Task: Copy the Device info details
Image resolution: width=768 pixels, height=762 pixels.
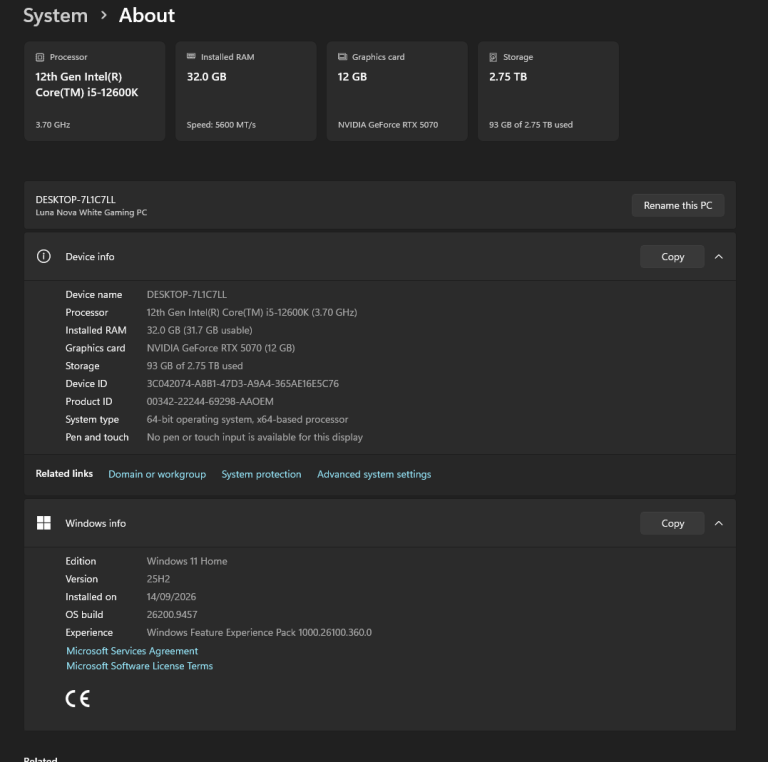Action: 672,257
